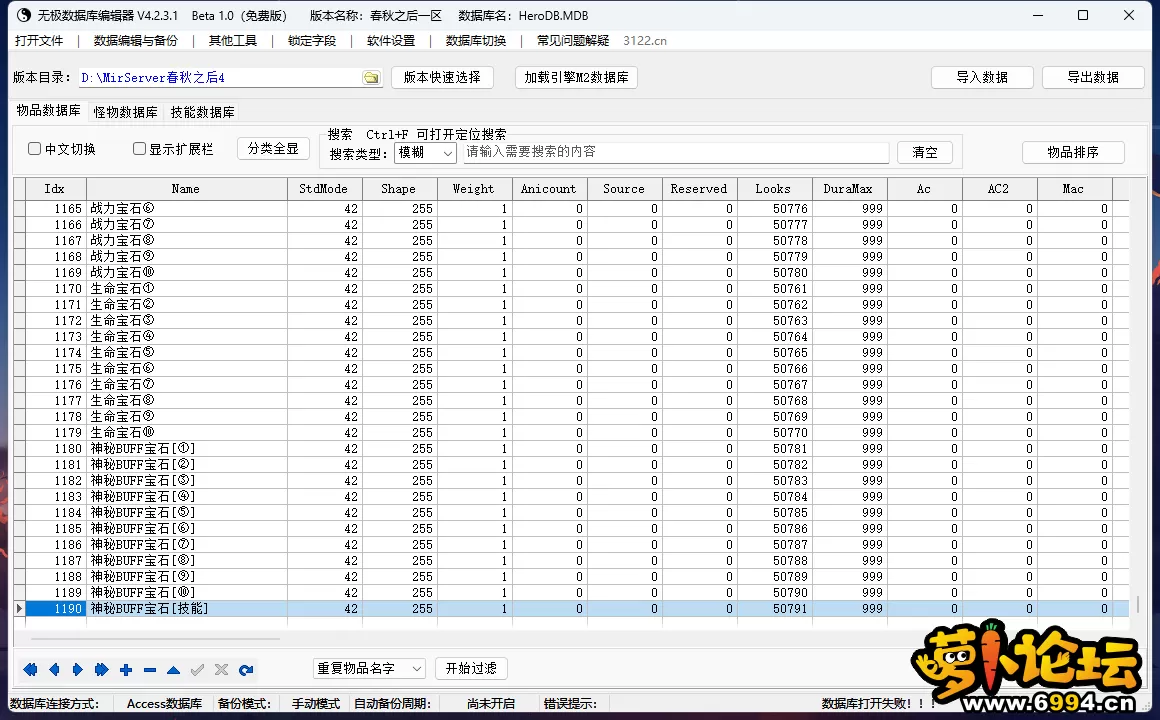The height and width of the screenshot is (720, 1160).
Task: Click the search content input field
Action: 675,152
